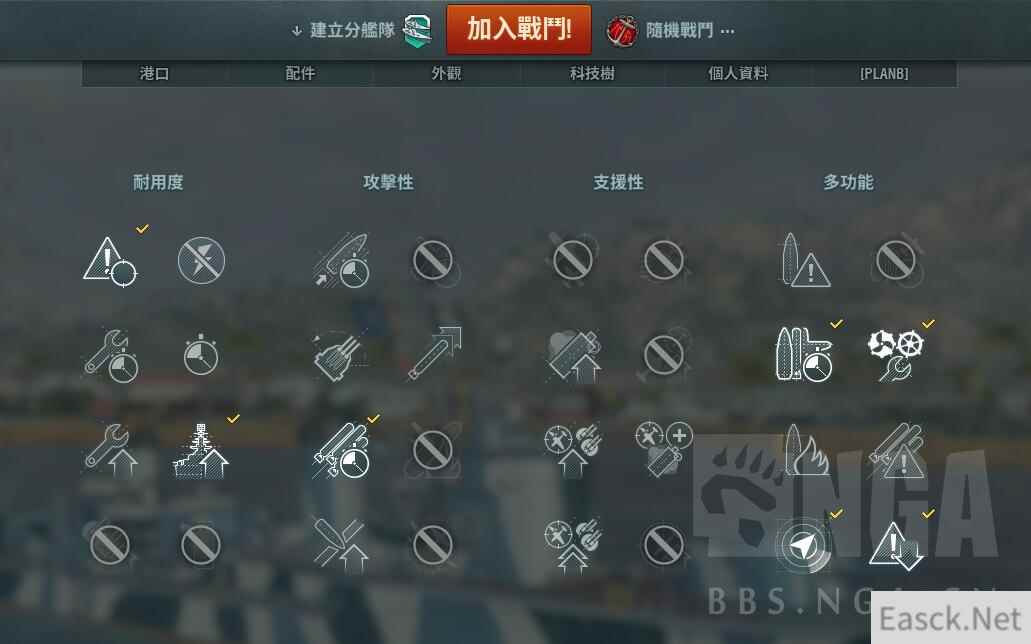Select the triple gun turret skill icon

click(x=339, y=357)
